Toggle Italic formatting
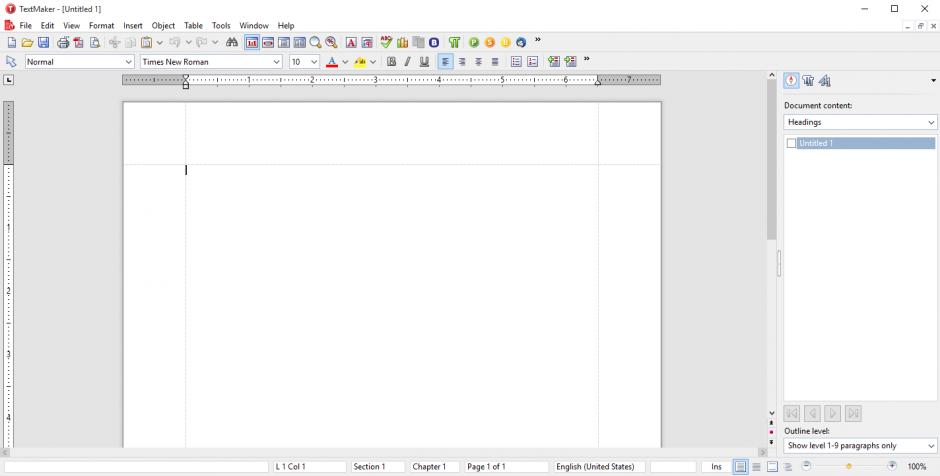 click(x=408, y=61)
